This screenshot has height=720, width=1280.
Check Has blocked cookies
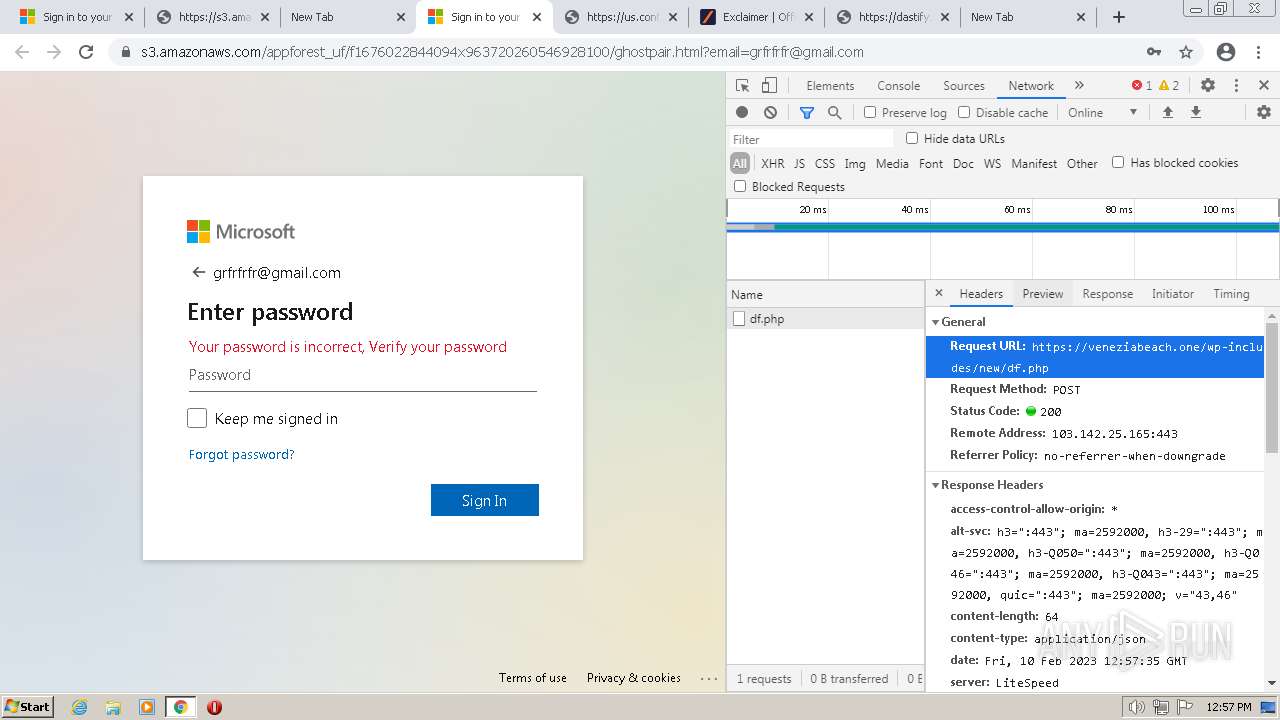1118,162
